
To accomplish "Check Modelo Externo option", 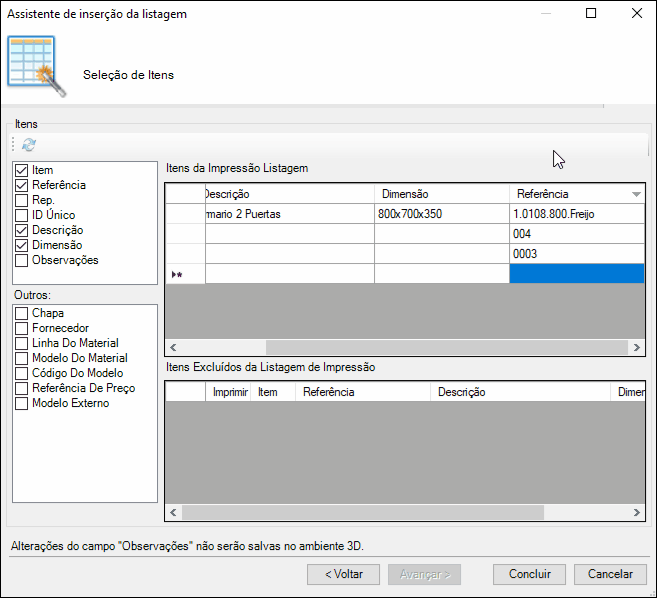I will (21, 403).
